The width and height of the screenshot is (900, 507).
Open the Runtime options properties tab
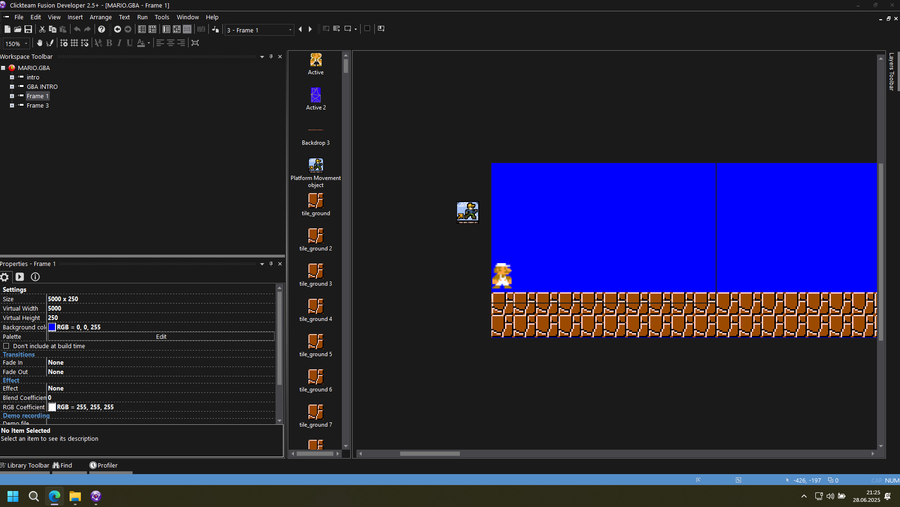tap(20, 277)
